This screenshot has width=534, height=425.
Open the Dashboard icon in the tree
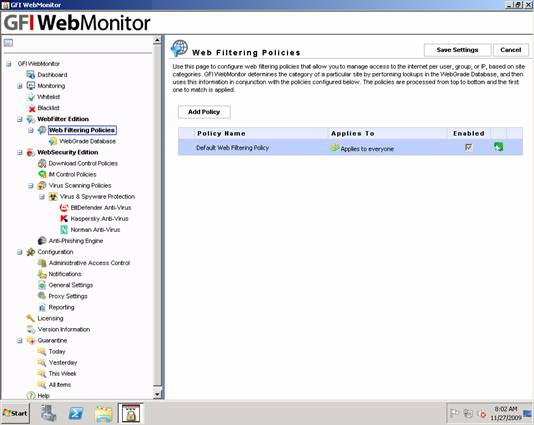[x=31, y=75]
